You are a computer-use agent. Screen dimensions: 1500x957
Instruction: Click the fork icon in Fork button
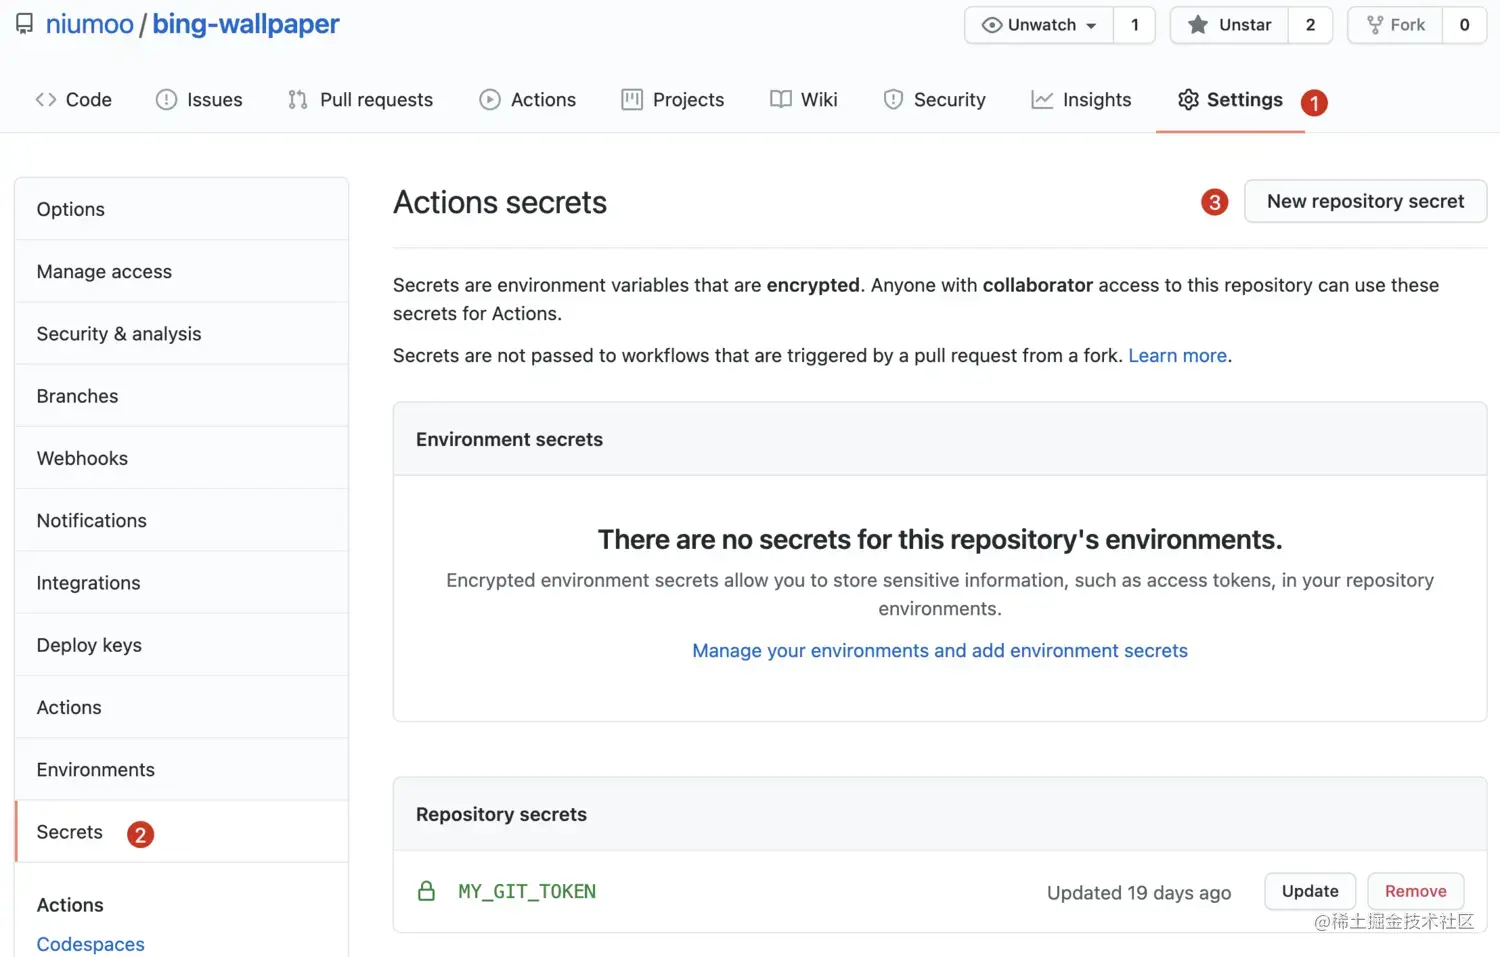pos(1375,25)
